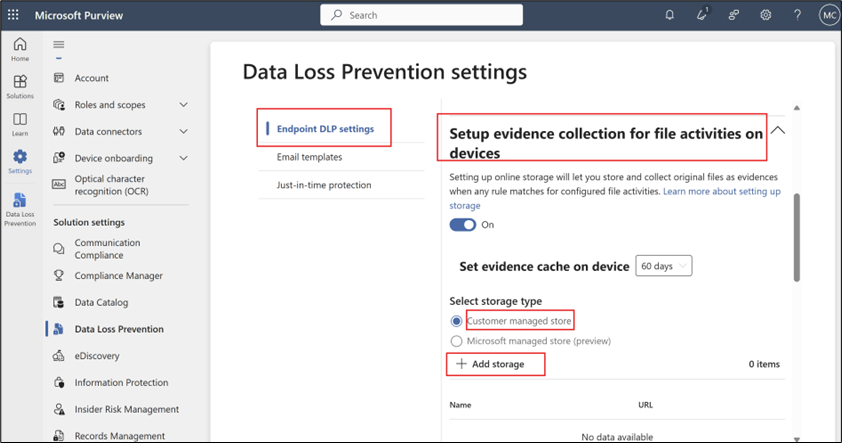
Task: Collapse navigation with hamburger icon
Action: (x=59, y=45)
